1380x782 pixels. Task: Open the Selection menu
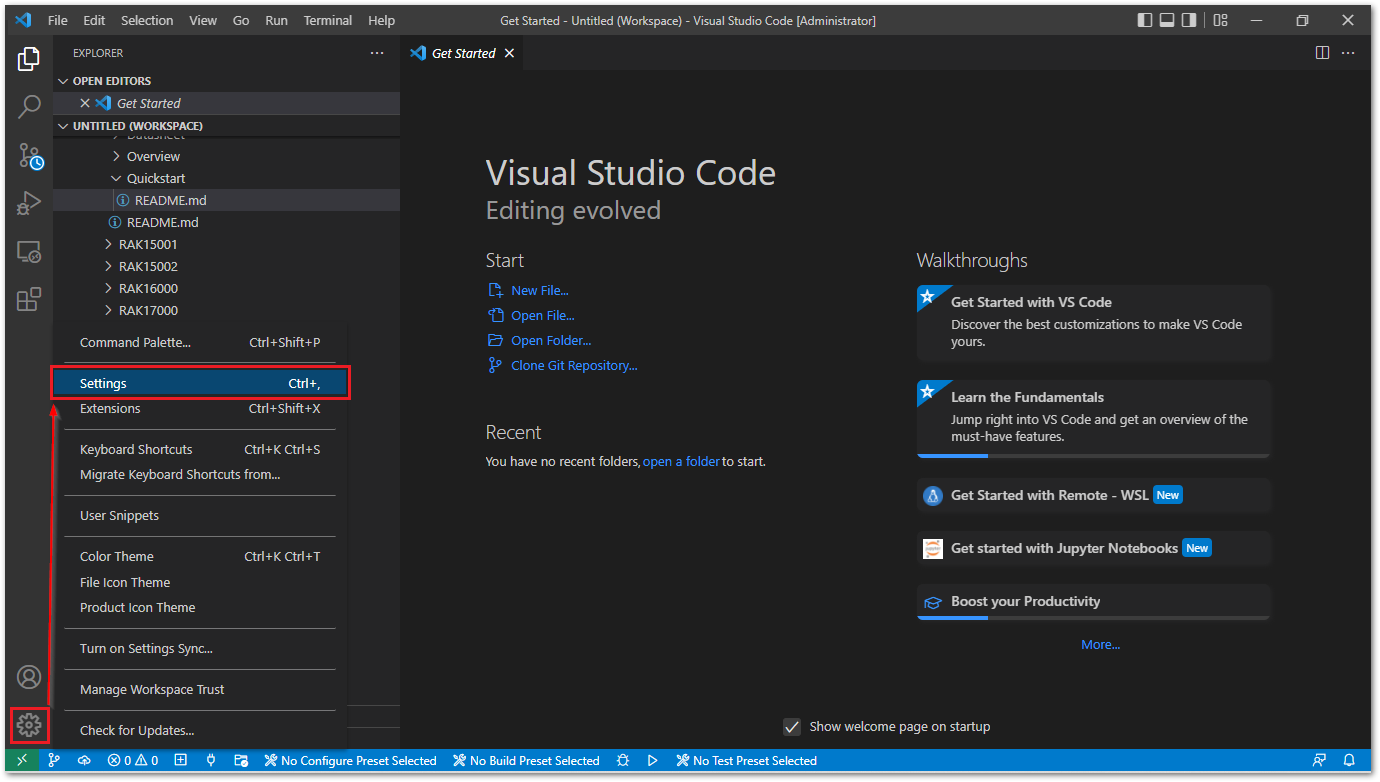(147, 20)
